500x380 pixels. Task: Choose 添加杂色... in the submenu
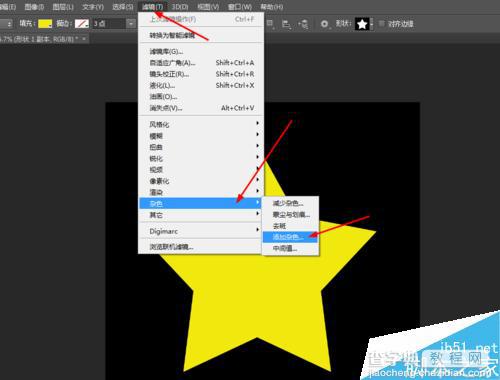[x=290, y=237]
